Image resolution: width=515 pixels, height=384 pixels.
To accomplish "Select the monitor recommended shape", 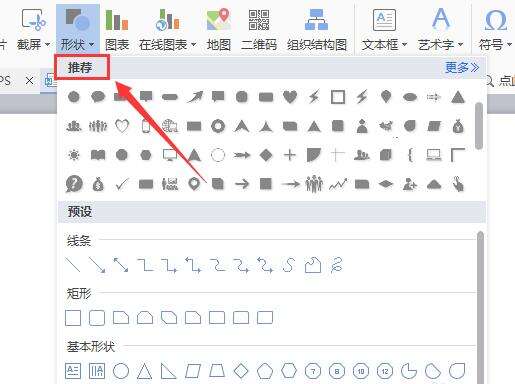I will [x=170, y=155].
